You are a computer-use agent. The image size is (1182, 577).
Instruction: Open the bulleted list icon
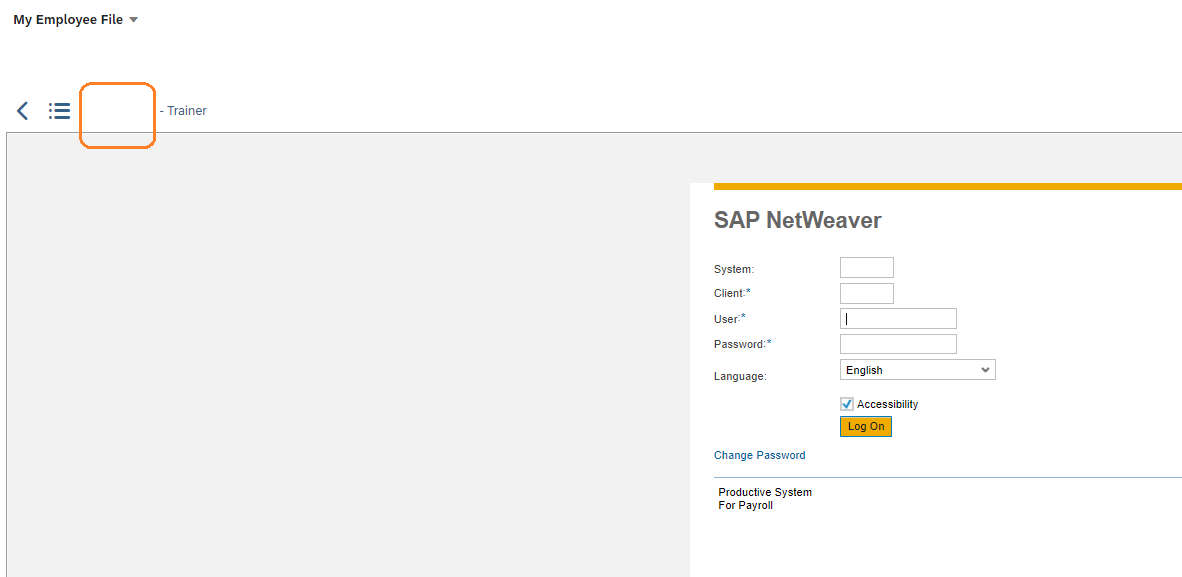pyautogui.click(x=60, y=111)
